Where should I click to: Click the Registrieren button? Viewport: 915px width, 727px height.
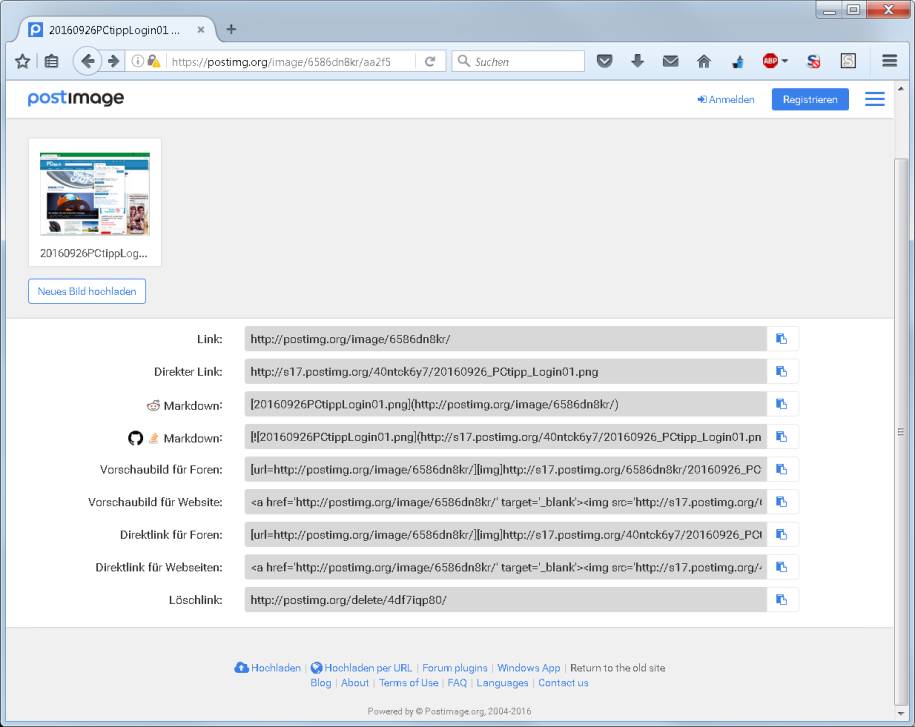810,99
